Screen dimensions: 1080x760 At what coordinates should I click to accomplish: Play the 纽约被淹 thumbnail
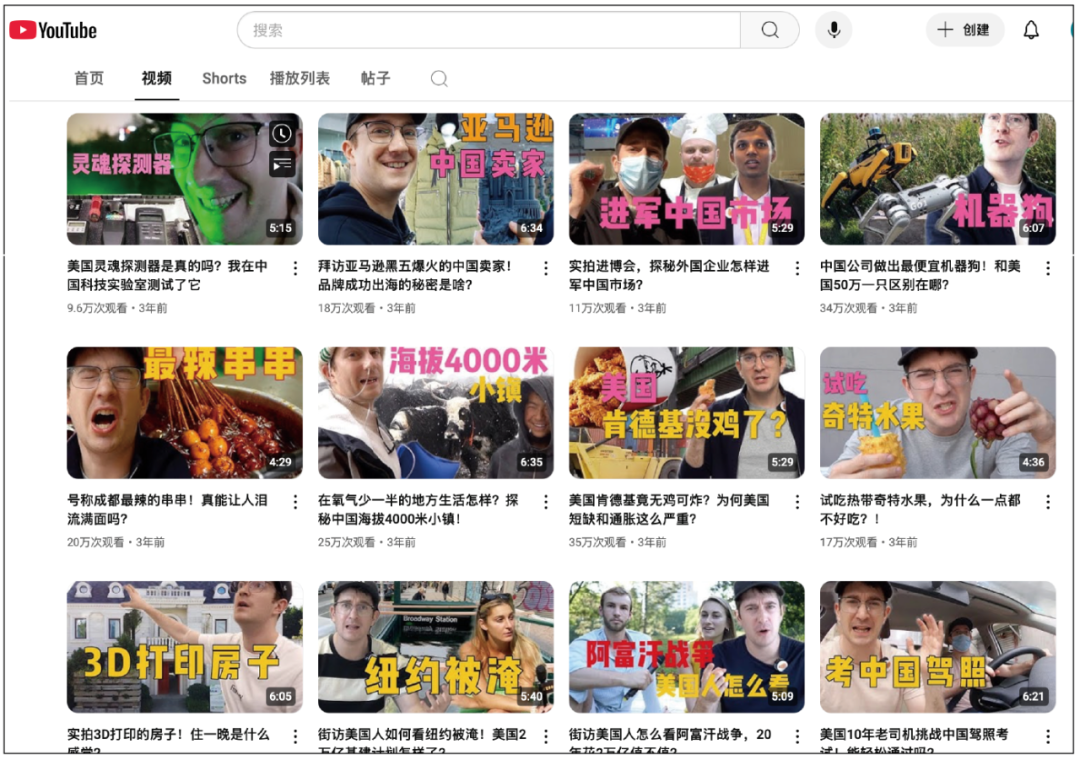435,647
